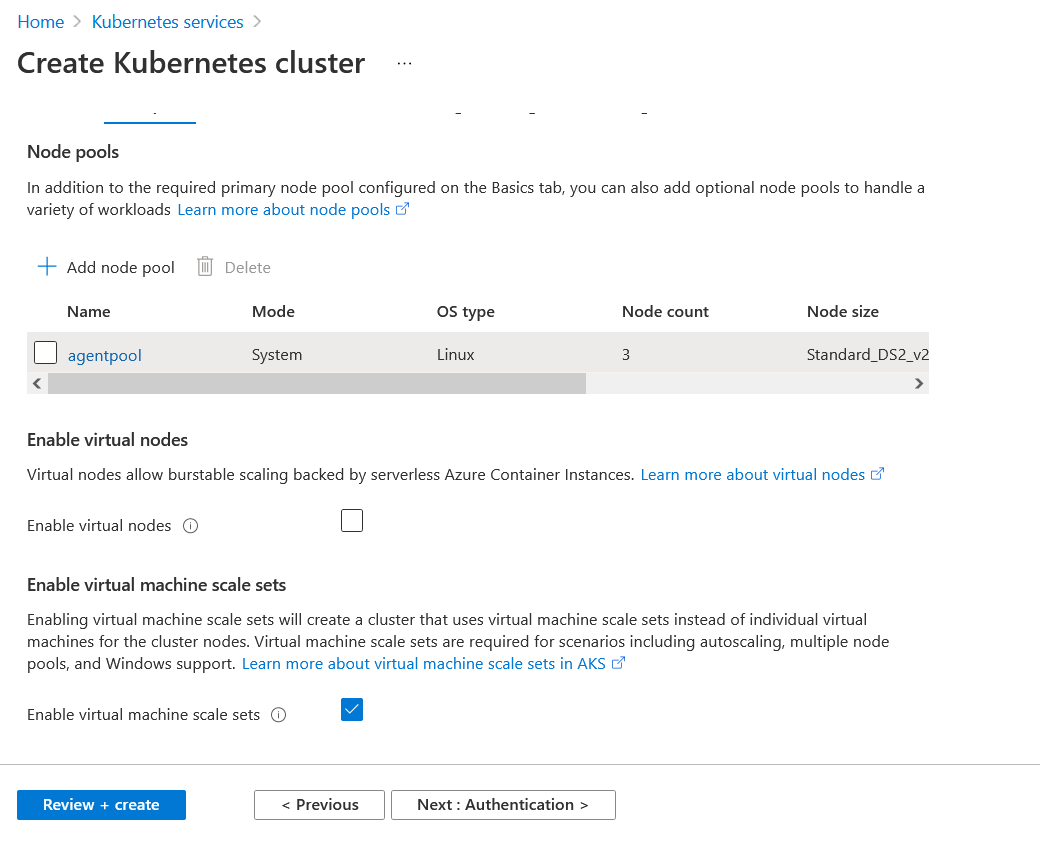Click the Node size column header
This screenshot has height=845, width=1040.
coord(843,312)
